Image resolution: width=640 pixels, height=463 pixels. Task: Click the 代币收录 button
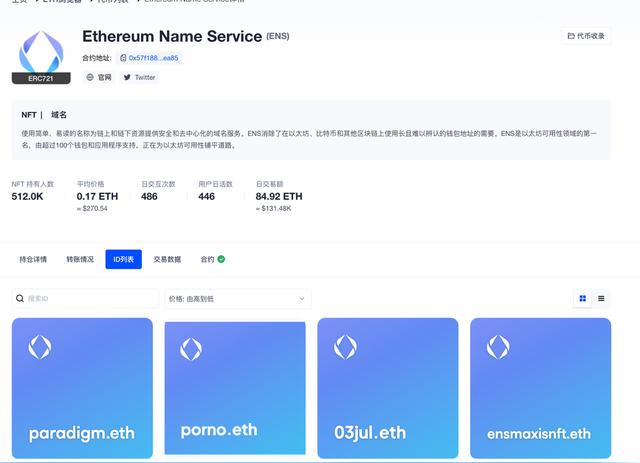coord(586,36)
